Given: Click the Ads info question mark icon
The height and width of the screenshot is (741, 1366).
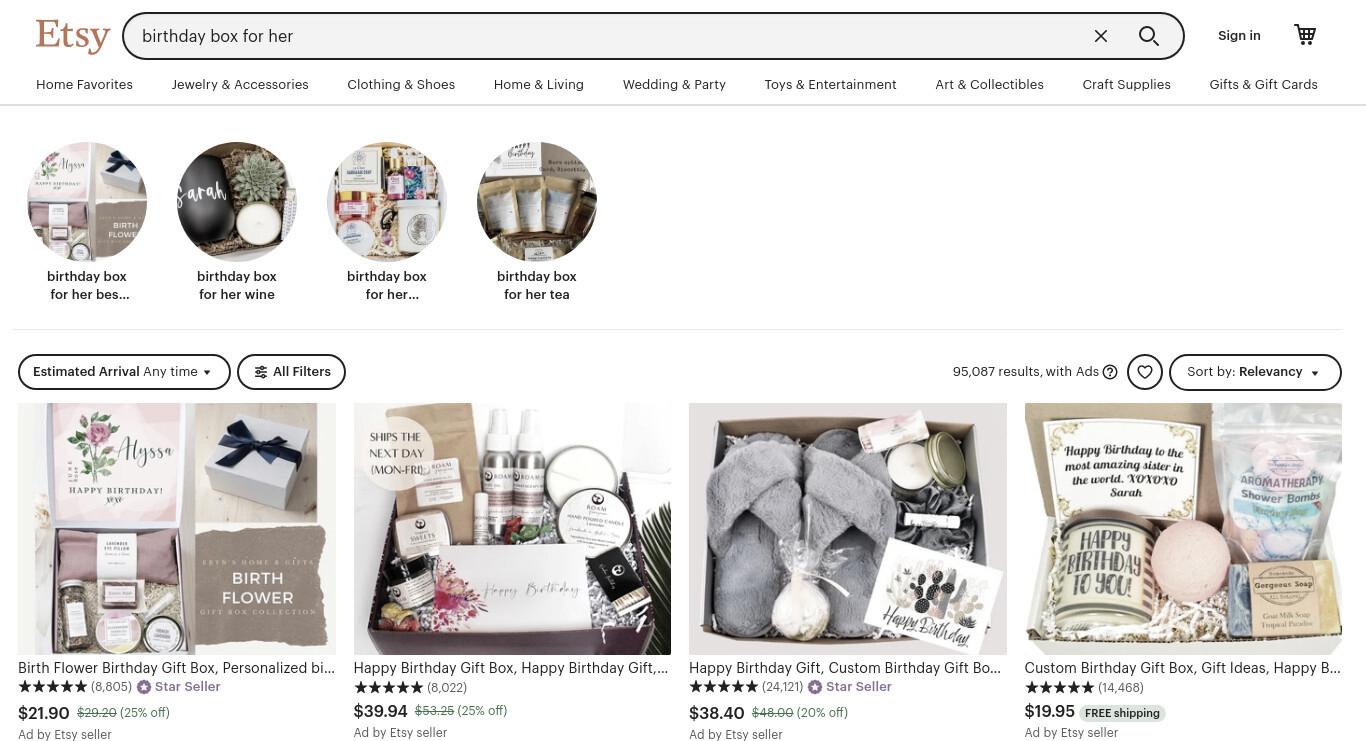Looking at the screenshot, I should 1110,372.
